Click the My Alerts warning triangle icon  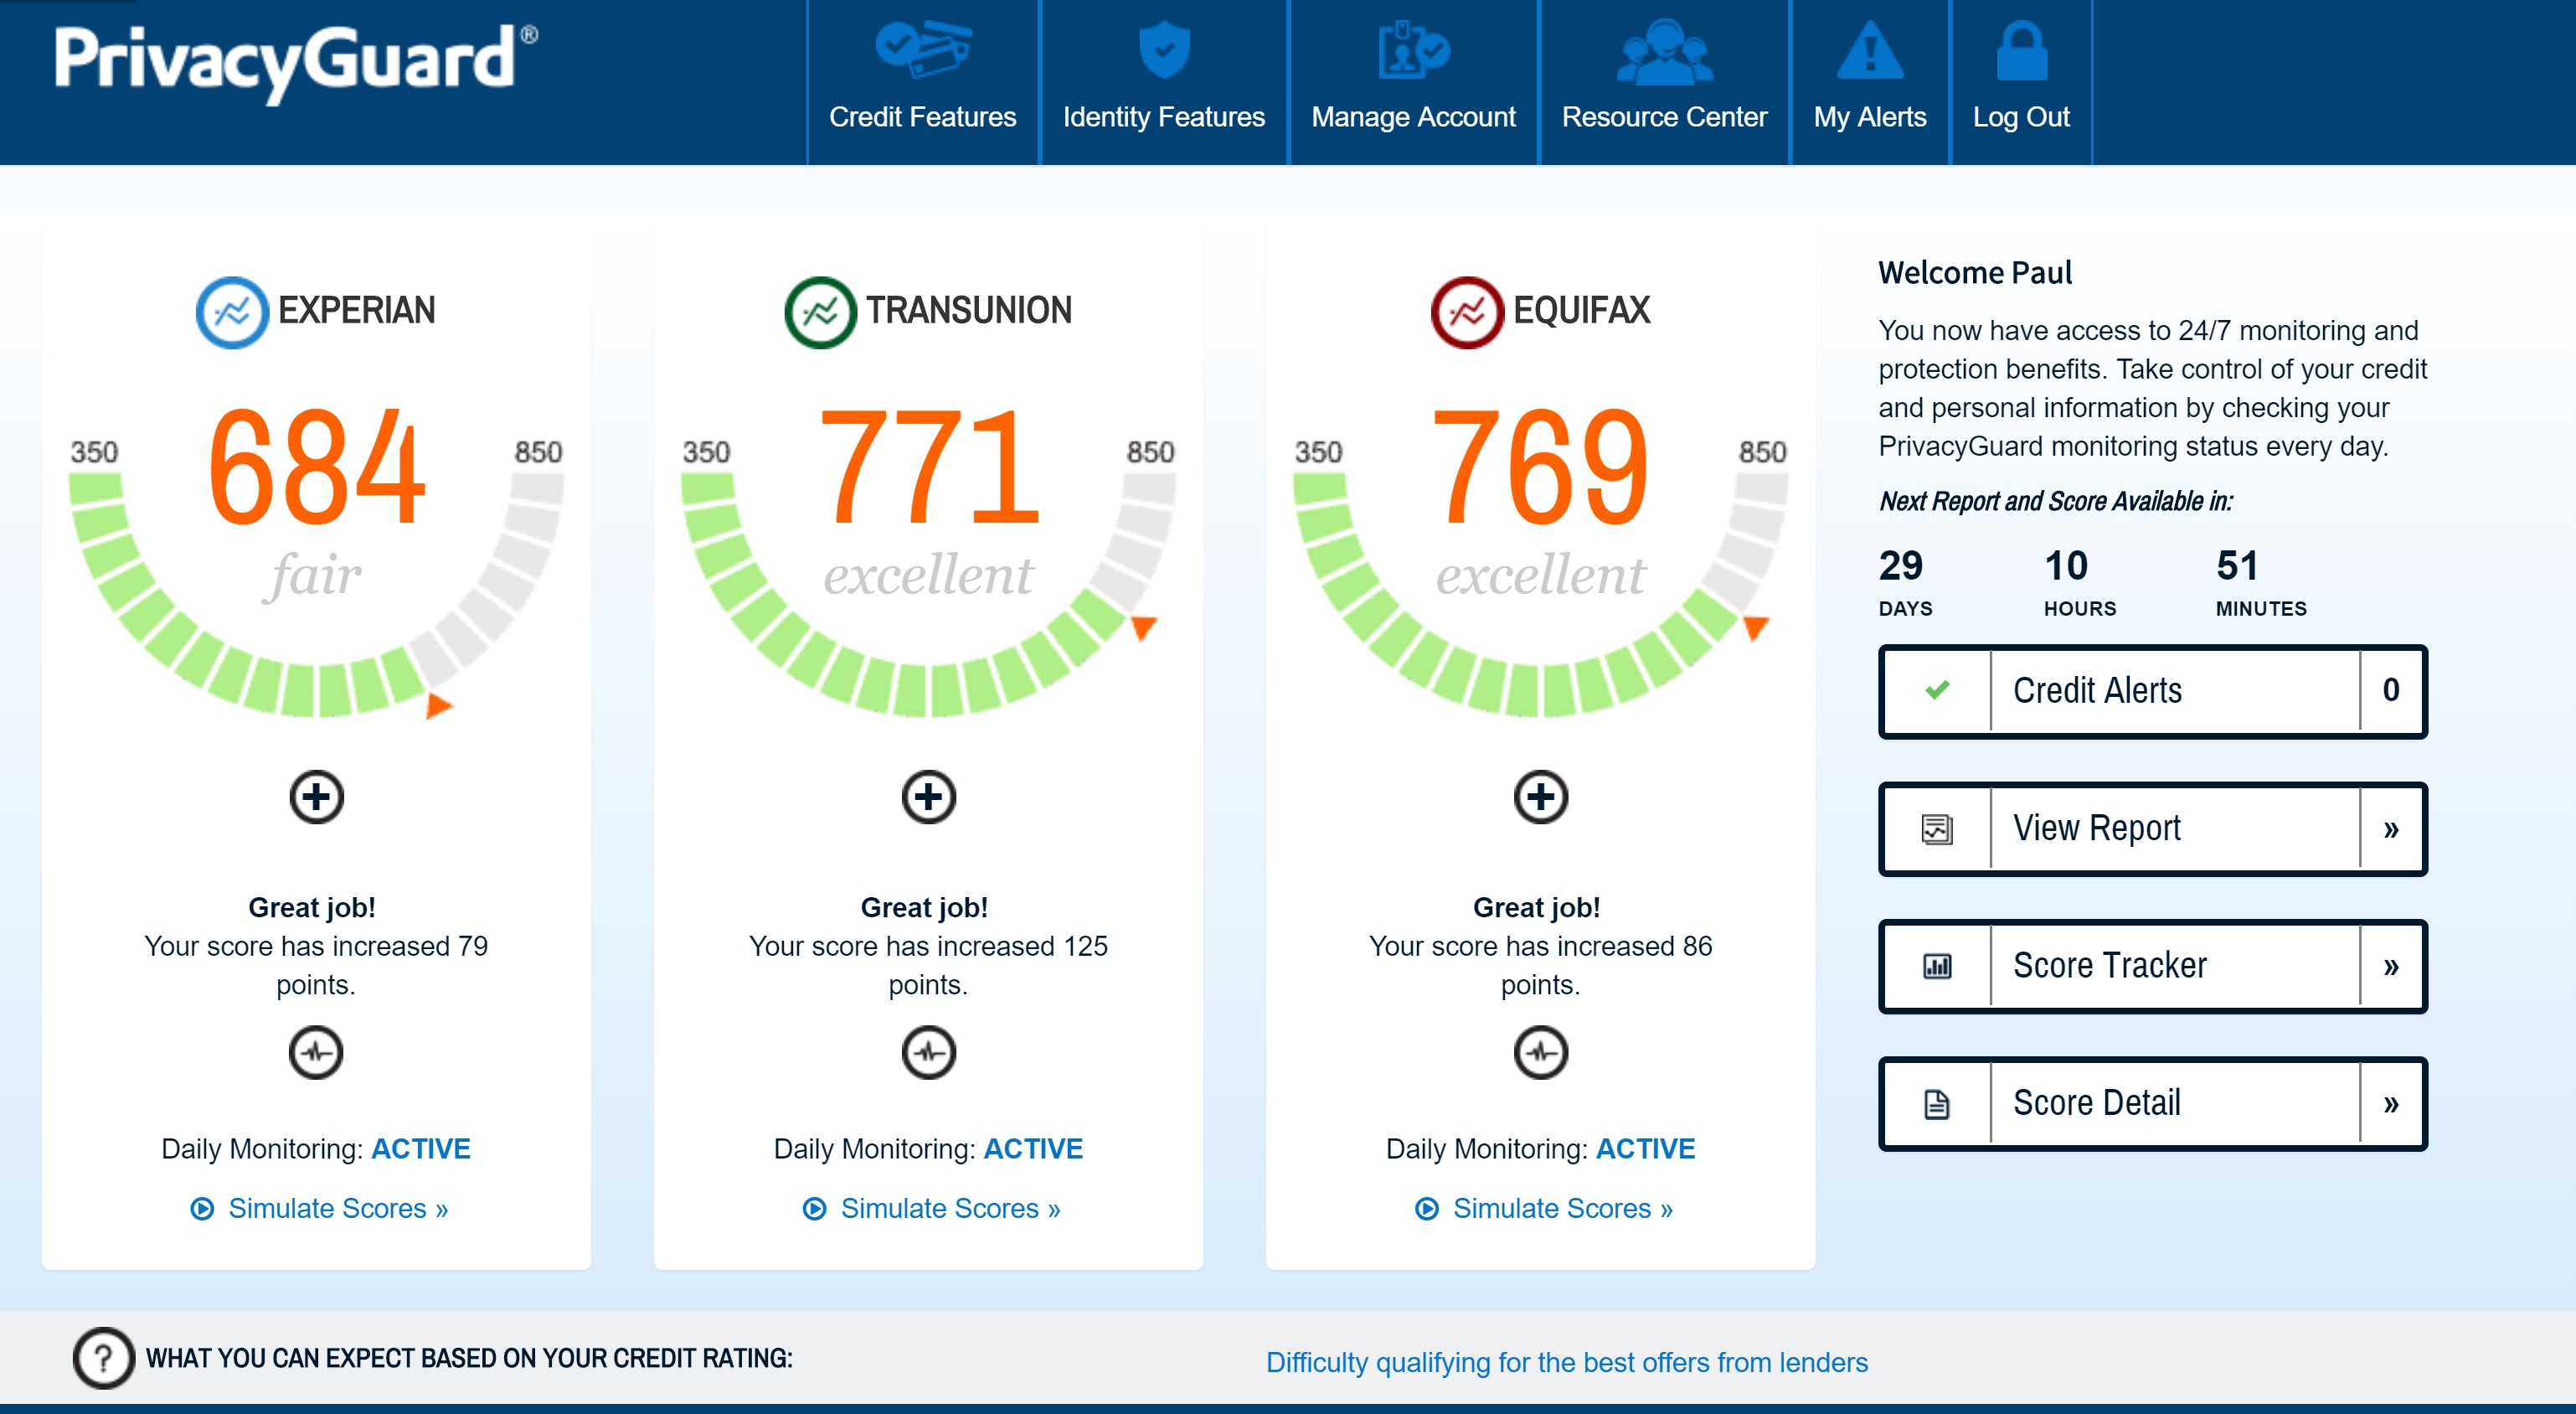1869,50
